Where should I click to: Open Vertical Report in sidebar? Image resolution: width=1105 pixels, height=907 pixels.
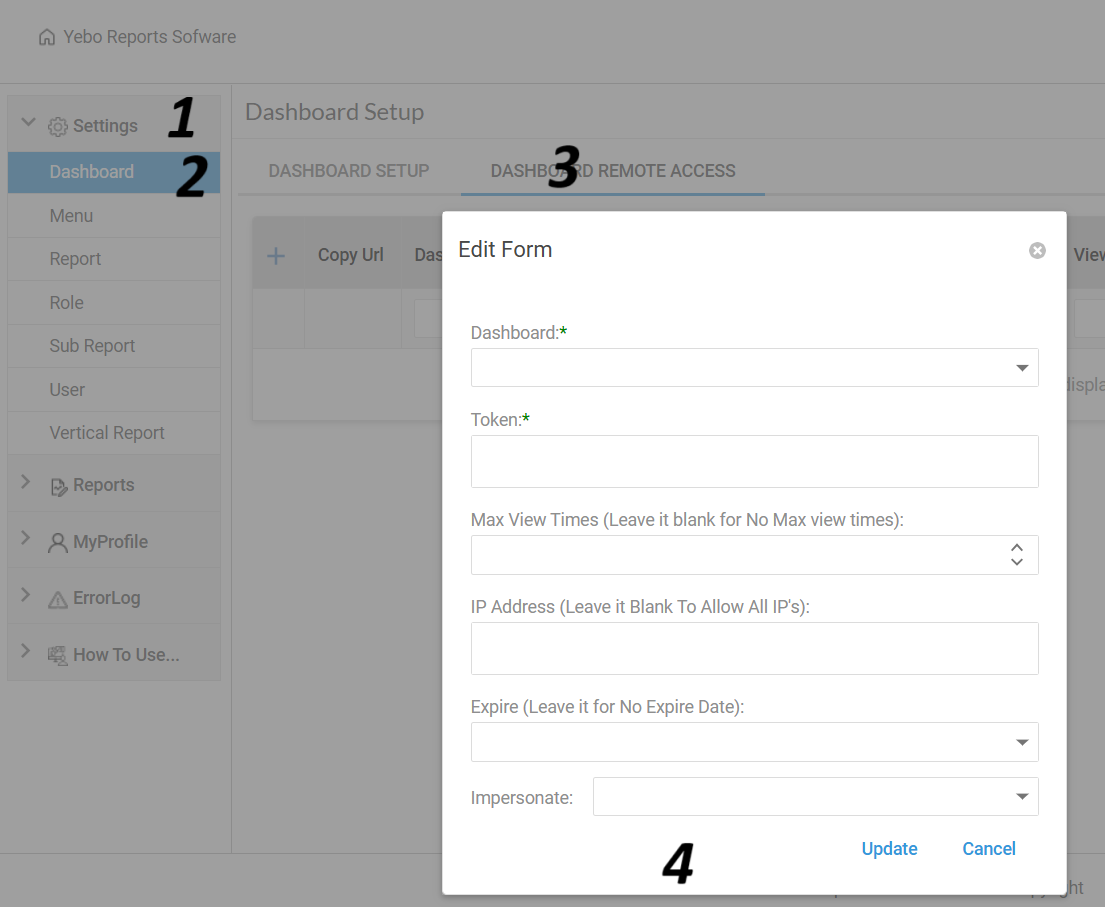point(114,433)
